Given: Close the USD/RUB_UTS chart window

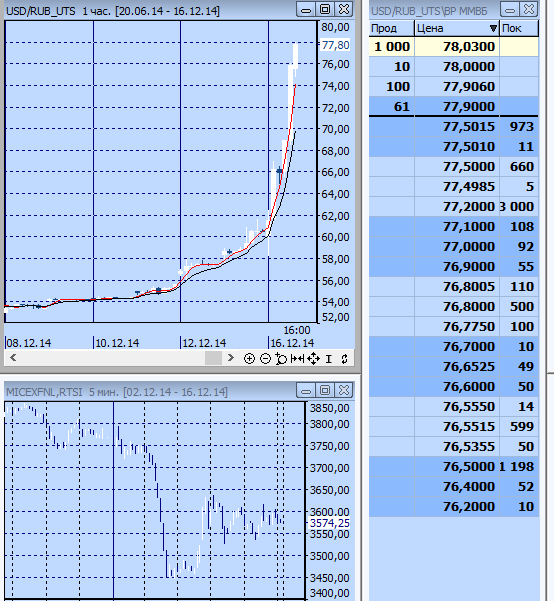Looking at the screenshot, I should (x=344, y=10).
